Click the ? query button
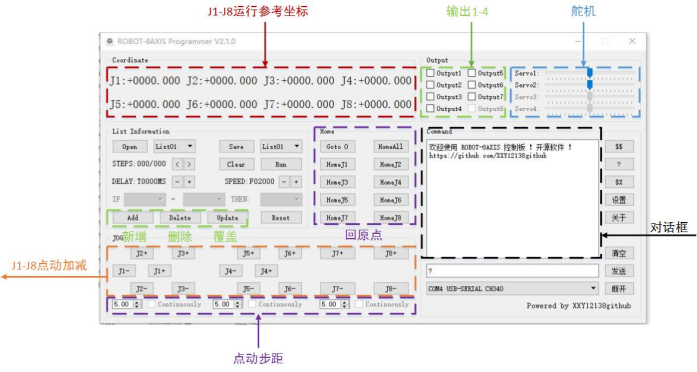 (619, 164)
